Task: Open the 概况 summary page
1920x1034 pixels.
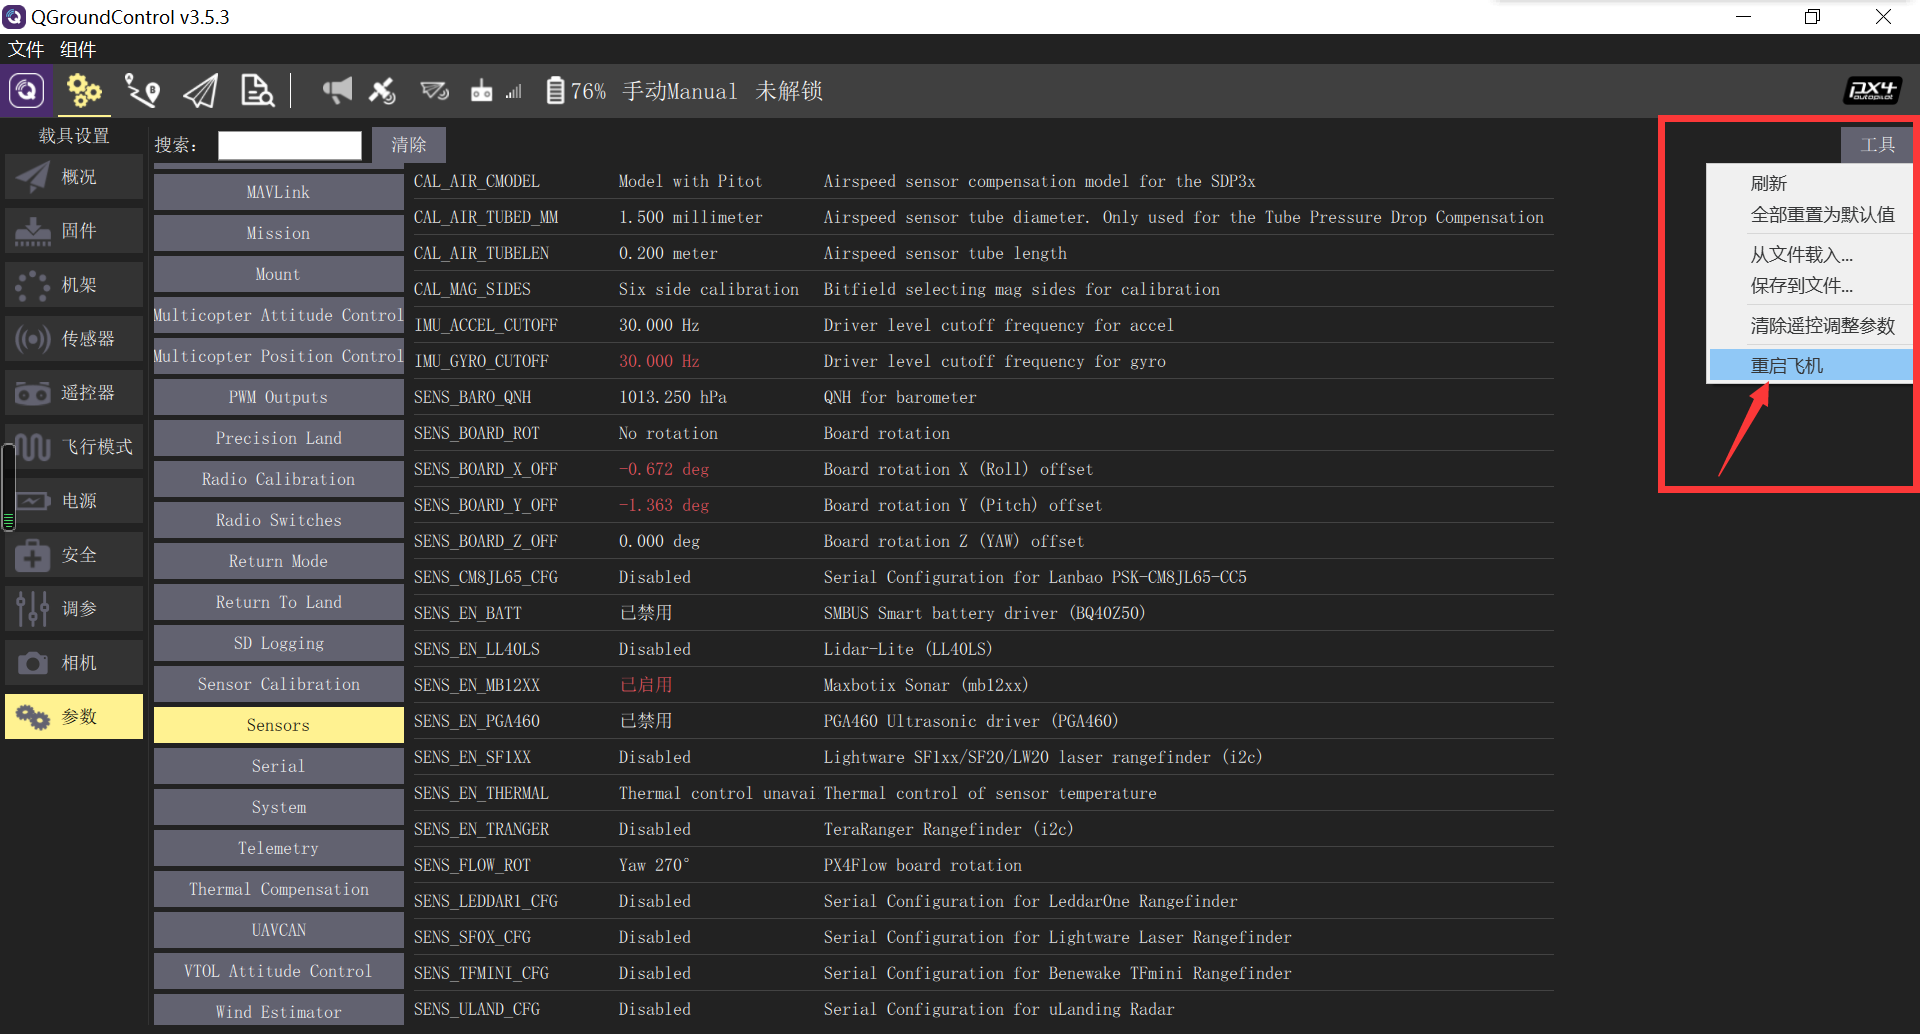Action: [74, 177]
